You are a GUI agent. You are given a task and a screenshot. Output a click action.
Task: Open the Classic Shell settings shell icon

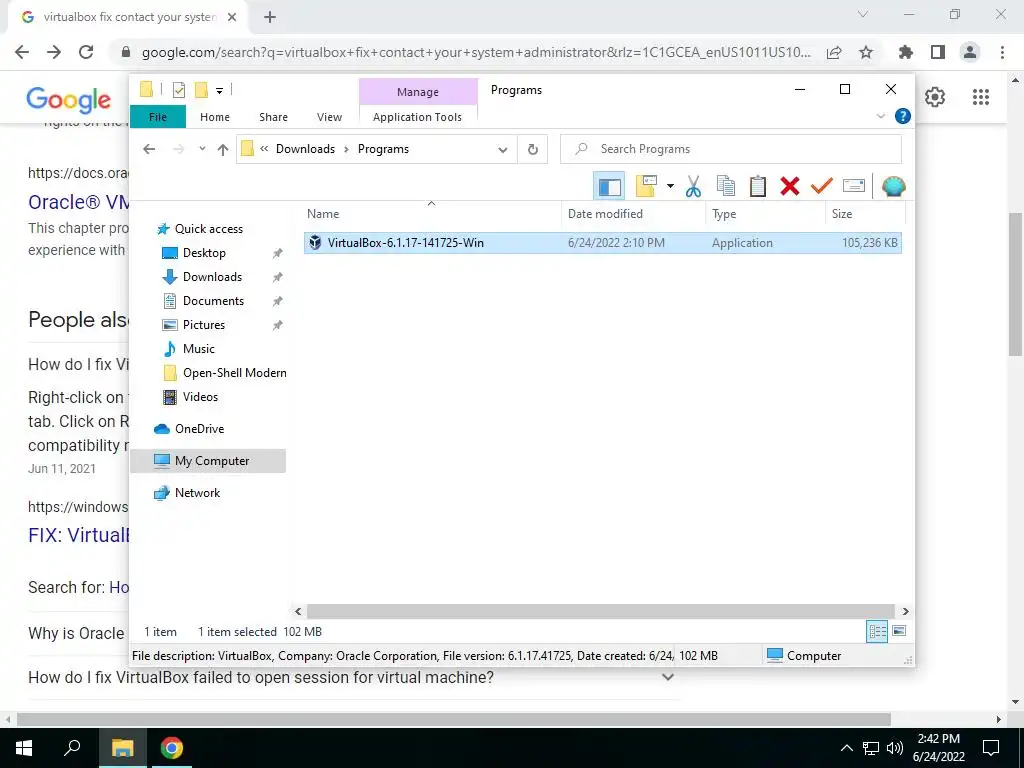(x=893, y=187)
